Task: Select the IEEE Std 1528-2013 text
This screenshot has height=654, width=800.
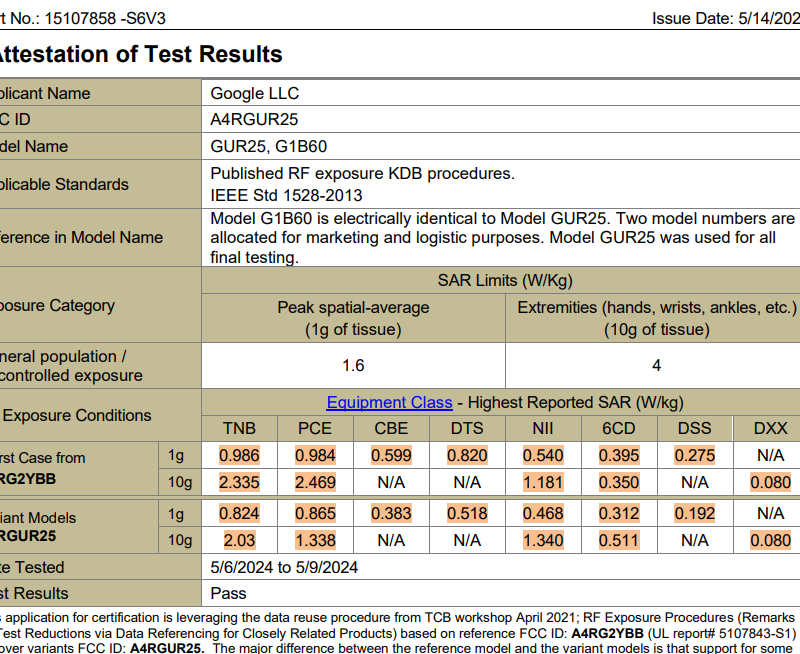Action: pyautogui.click(x=286, y=195)
